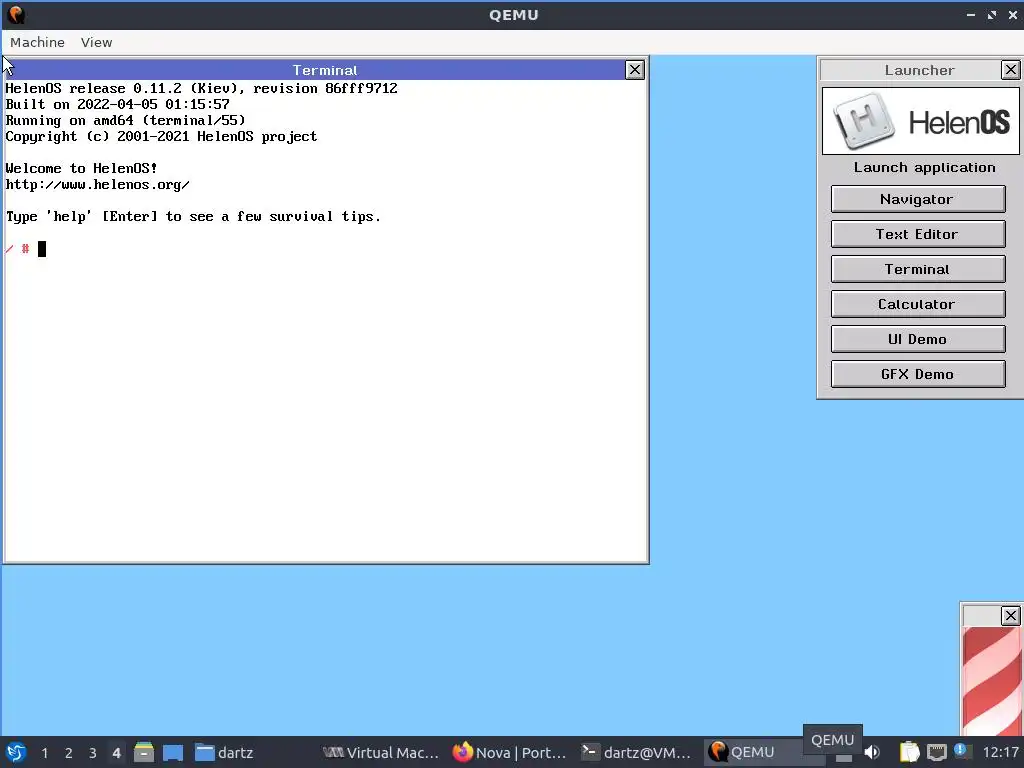Open the taskbar start menu icon

16,752
